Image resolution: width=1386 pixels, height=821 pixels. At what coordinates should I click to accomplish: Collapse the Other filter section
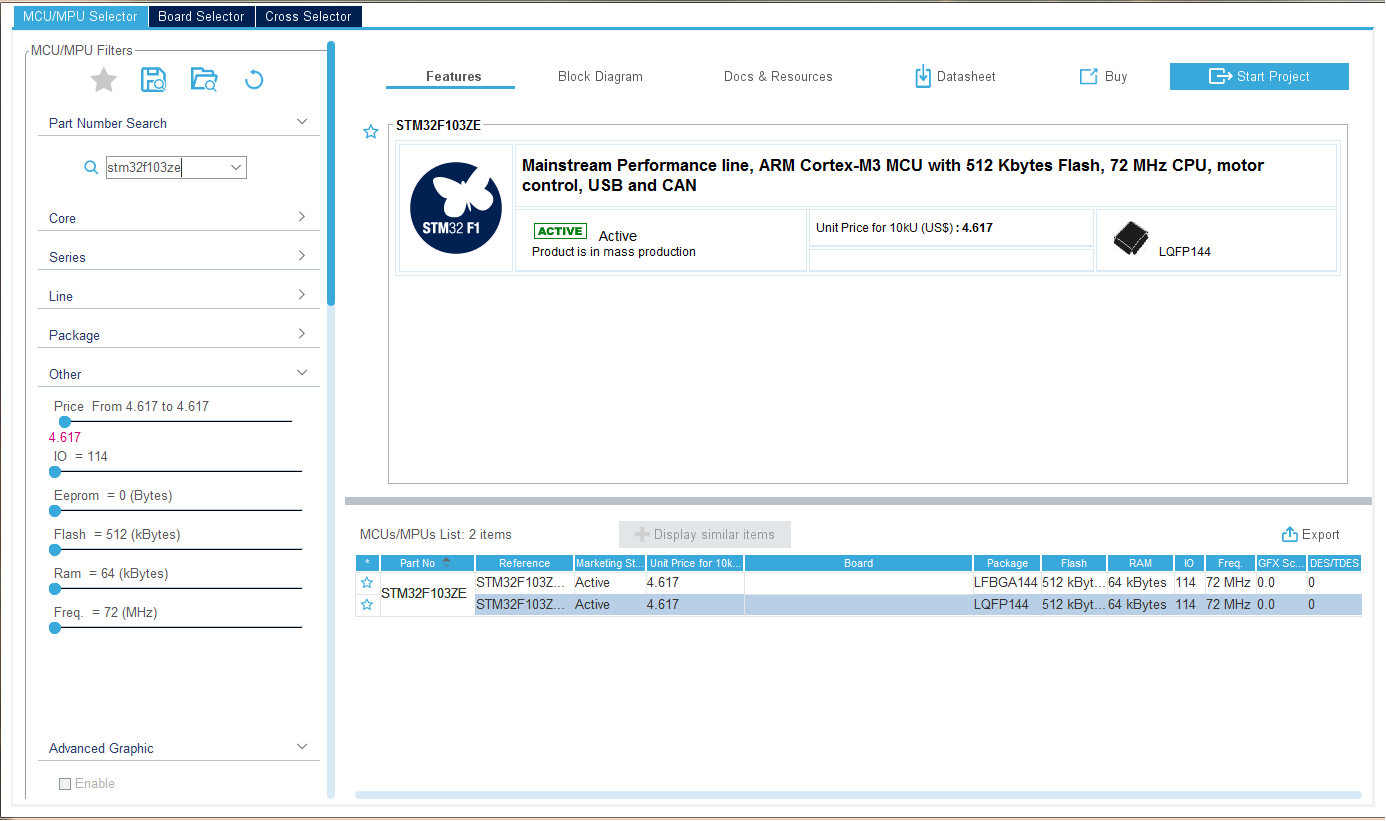[x=302, y=373]
